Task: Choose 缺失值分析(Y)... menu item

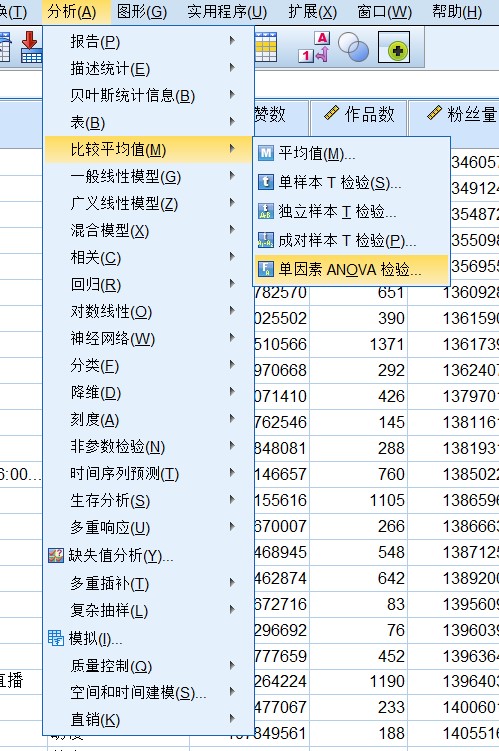Action: pyautogui.click(x=149, y=555)
